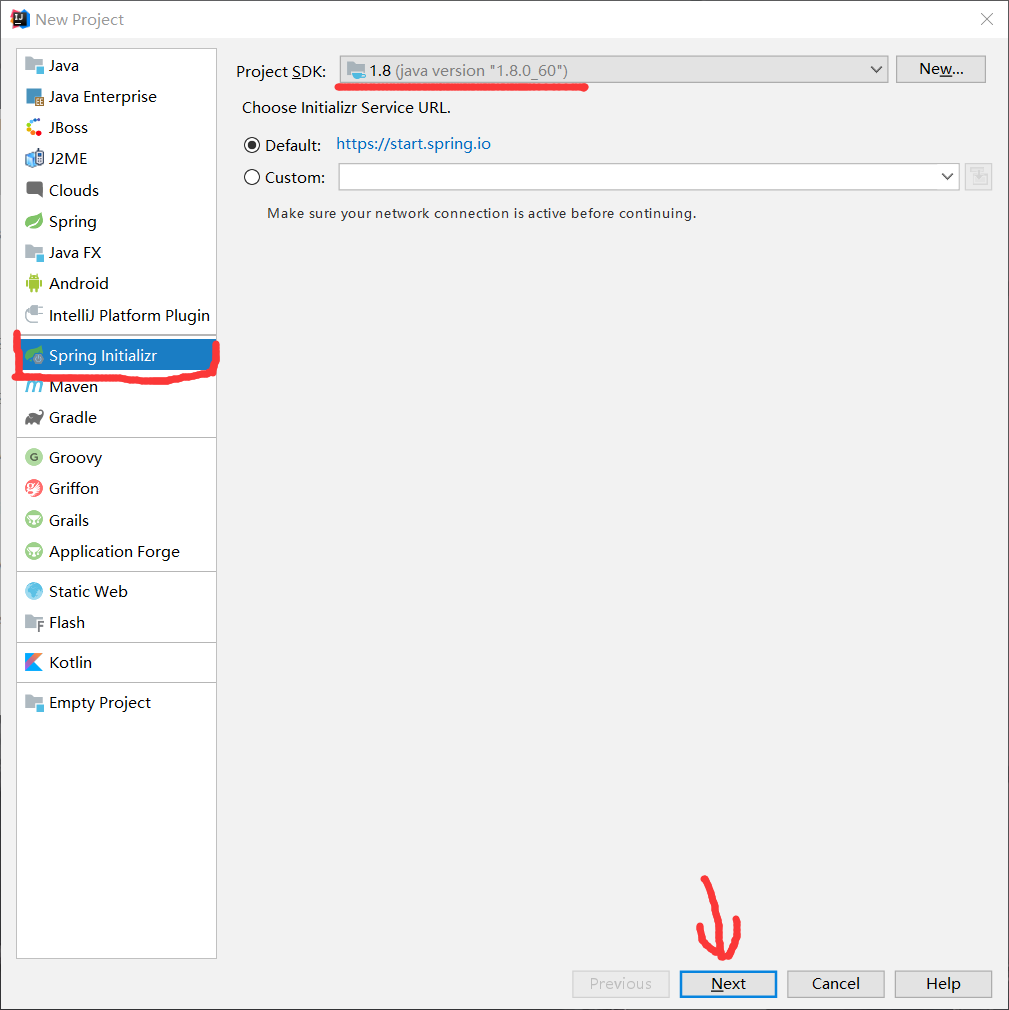Screen dimensions: 1009x1010
Task: Expand the Custom URL combo box
Action: [947, 177]
